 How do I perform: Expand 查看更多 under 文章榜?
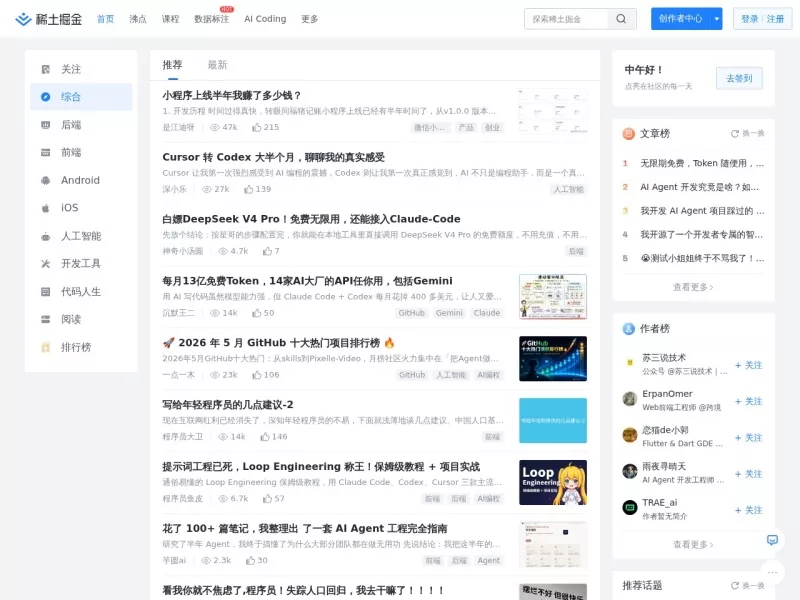click(693, 287)
